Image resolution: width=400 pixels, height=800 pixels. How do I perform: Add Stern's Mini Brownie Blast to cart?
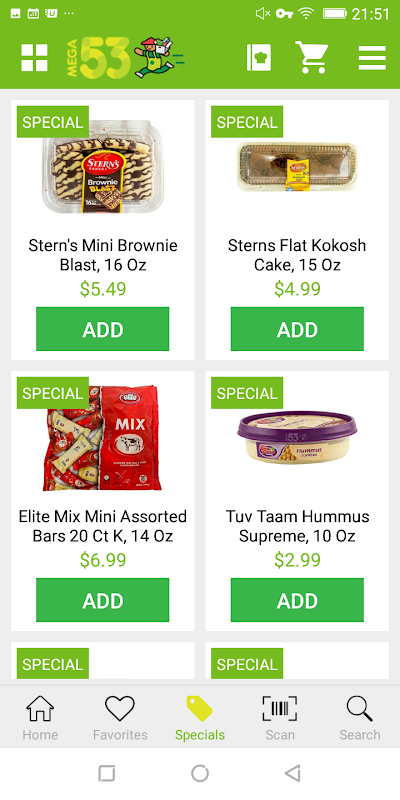(103, 329)
